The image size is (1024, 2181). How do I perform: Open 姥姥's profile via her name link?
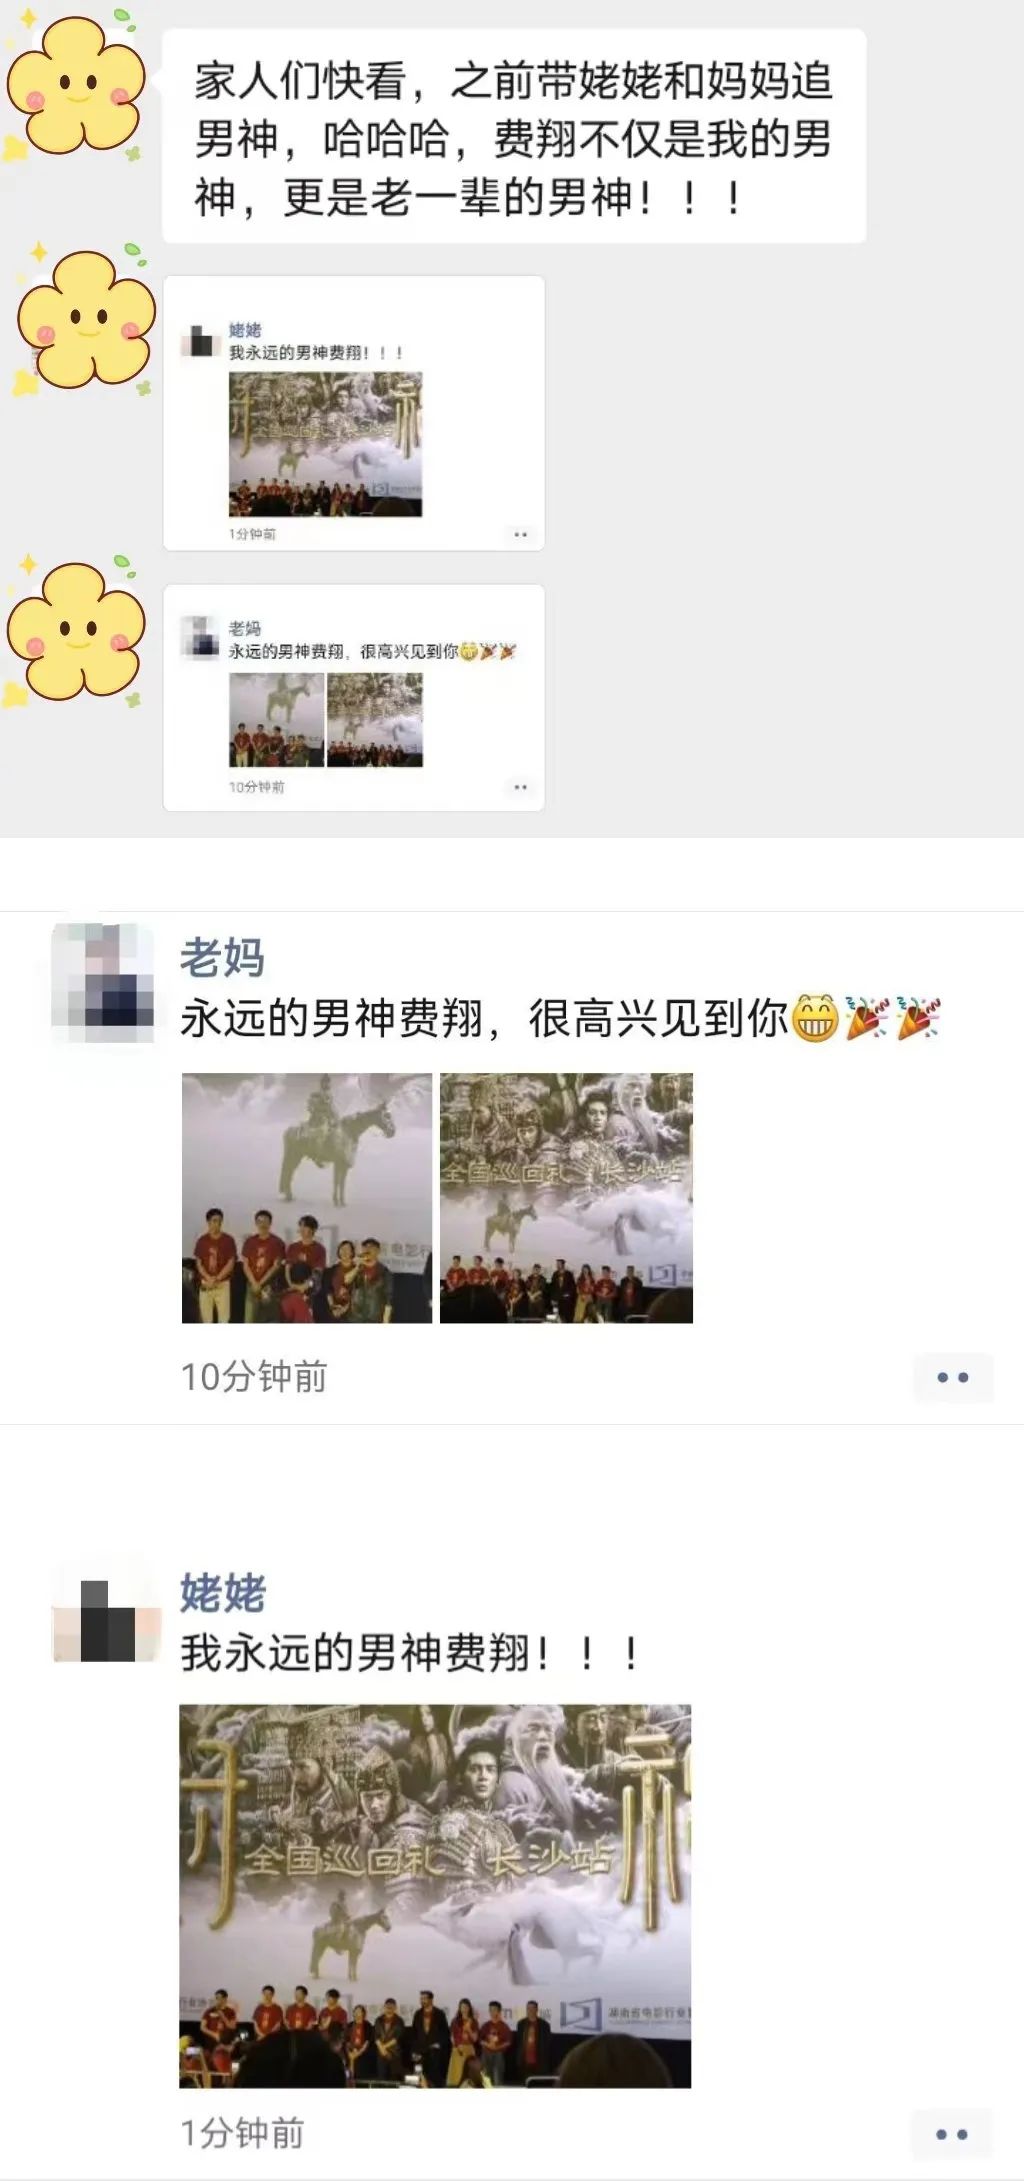coord(222,1593)
